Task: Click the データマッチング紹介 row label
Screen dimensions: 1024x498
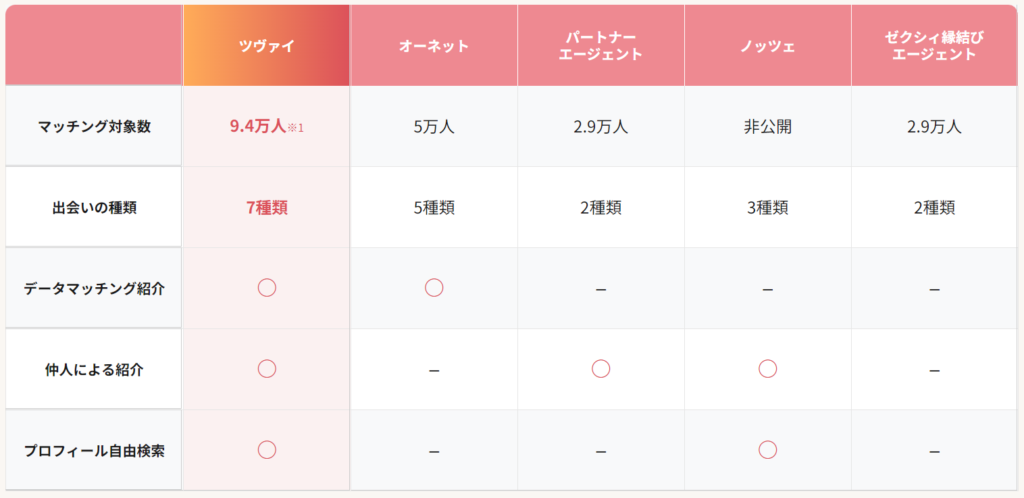Action: (94, 288)
